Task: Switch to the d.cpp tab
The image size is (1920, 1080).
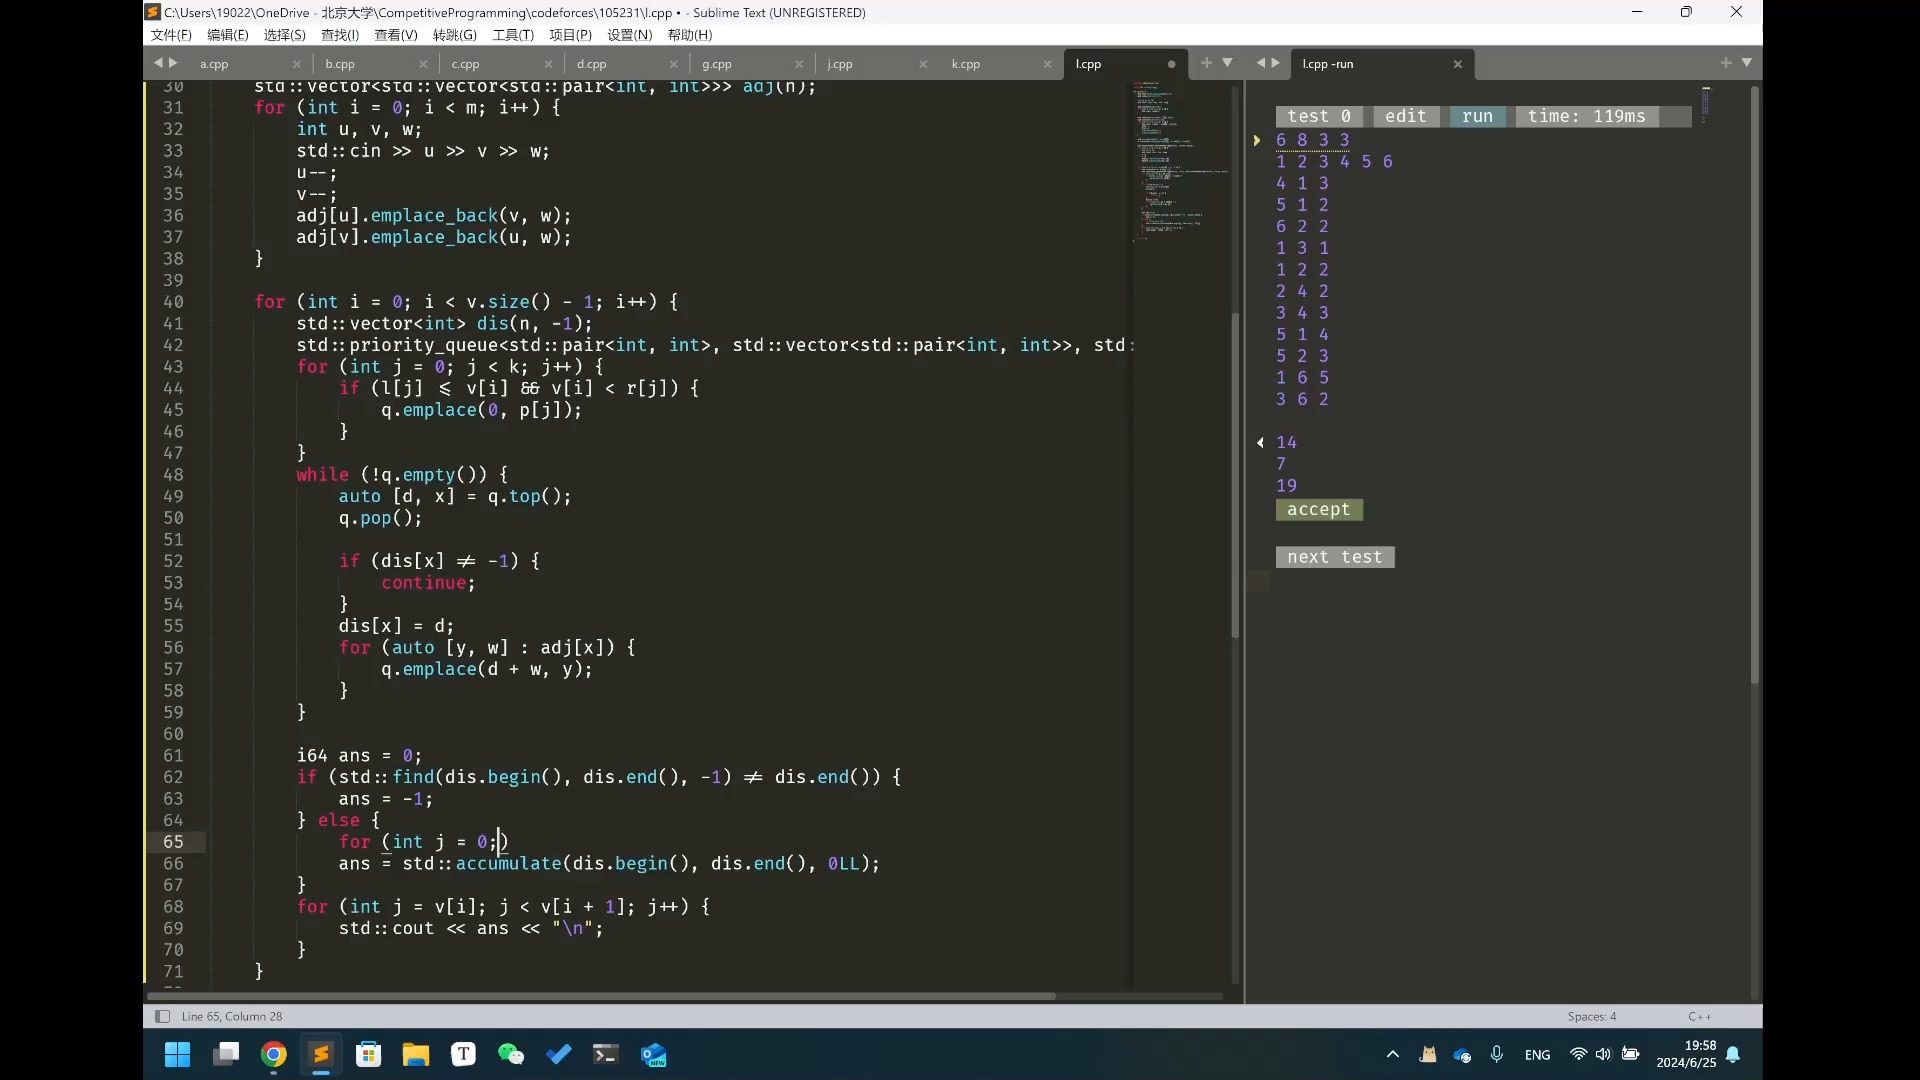Action: pos(591,64)
